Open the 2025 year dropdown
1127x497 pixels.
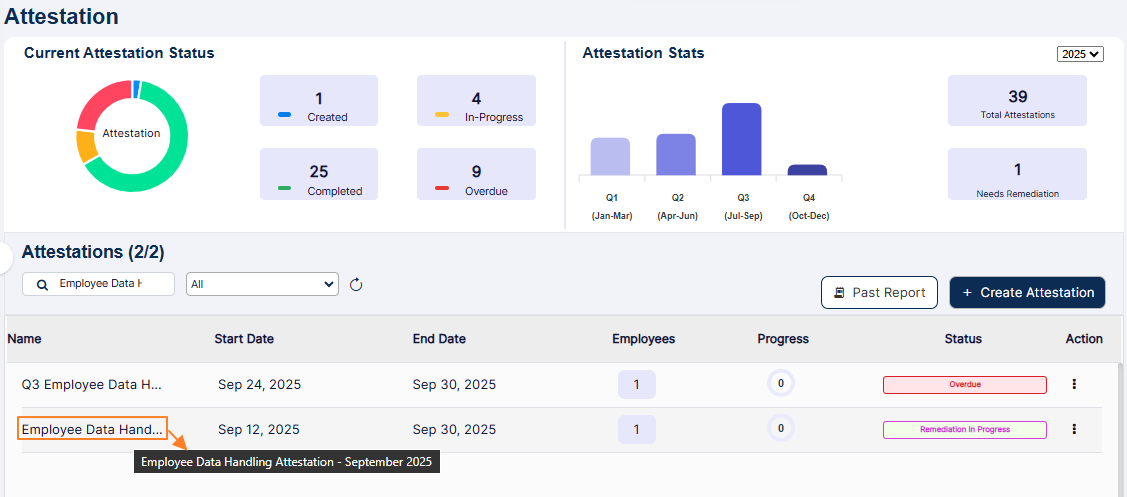tap(1080, 54)
